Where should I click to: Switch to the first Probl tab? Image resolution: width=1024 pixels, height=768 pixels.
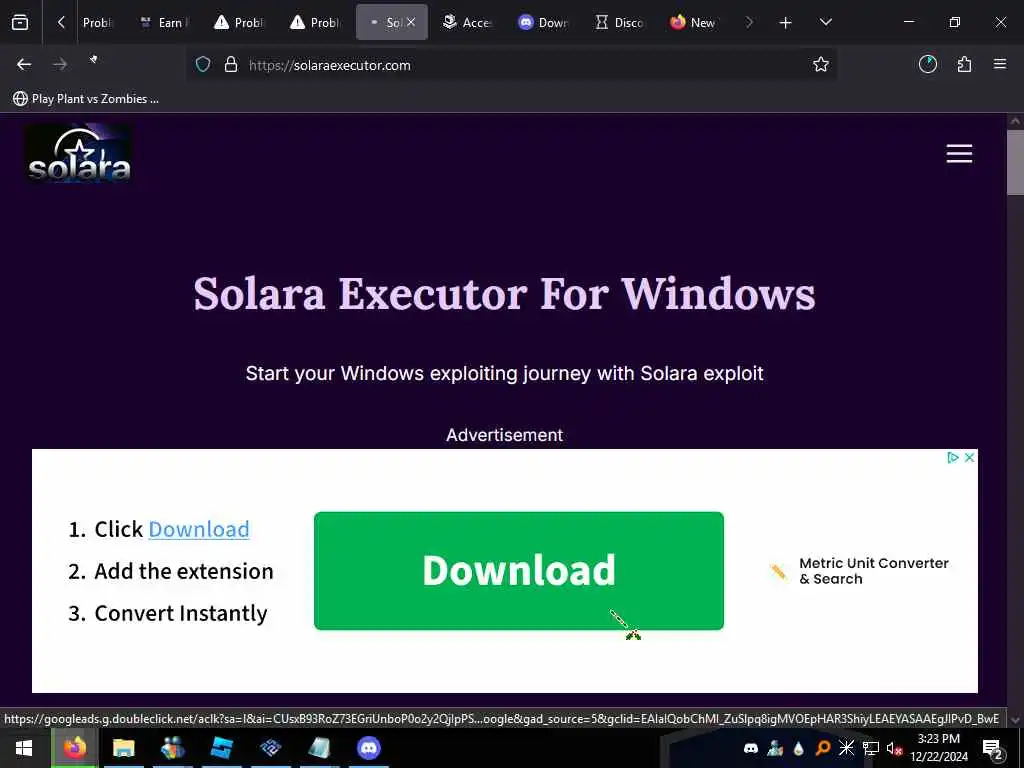[x=97, y=23]
